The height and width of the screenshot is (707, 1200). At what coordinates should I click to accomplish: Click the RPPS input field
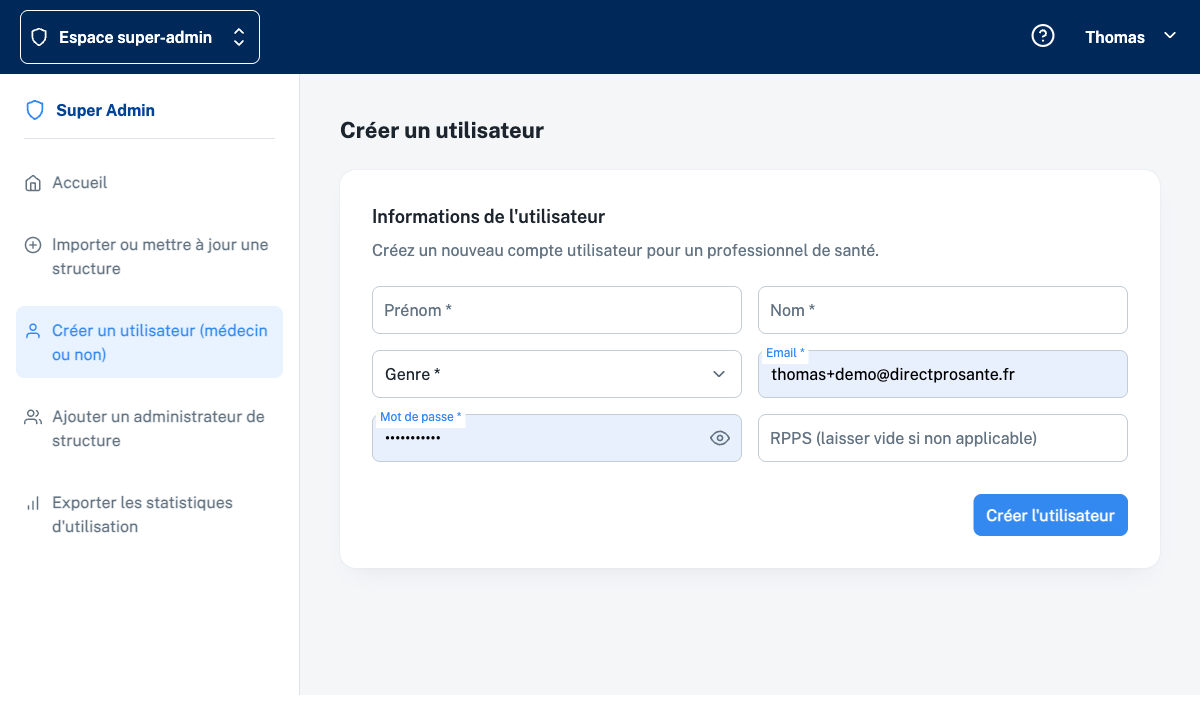point(942,438)
